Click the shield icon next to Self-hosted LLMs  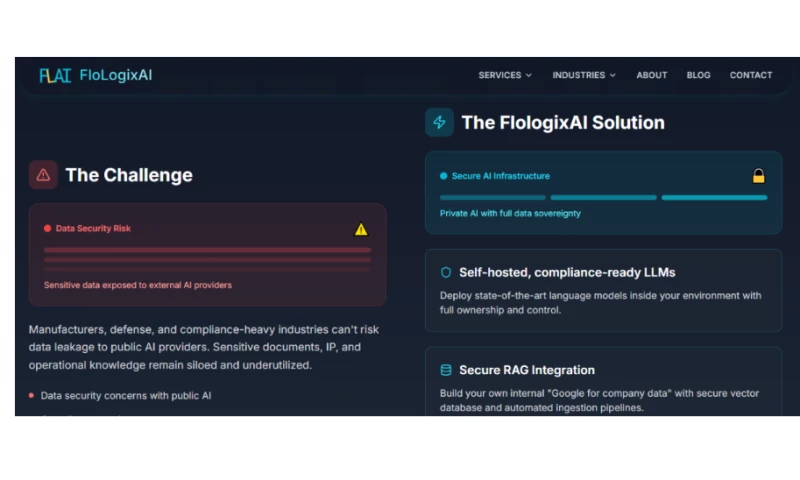click(x=446, y=272)
